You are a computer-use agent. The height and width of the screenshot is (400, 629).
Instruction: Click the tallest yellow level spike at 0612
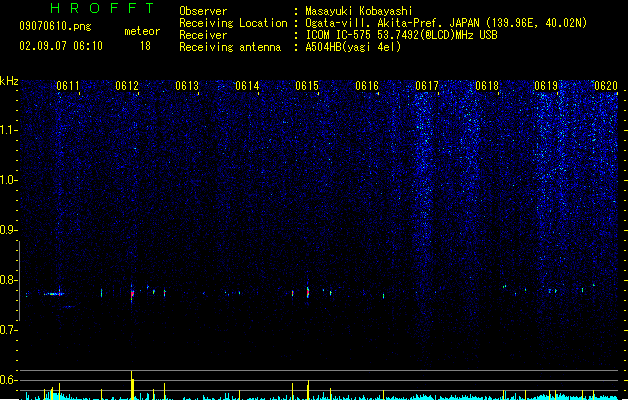pos(132,385)
